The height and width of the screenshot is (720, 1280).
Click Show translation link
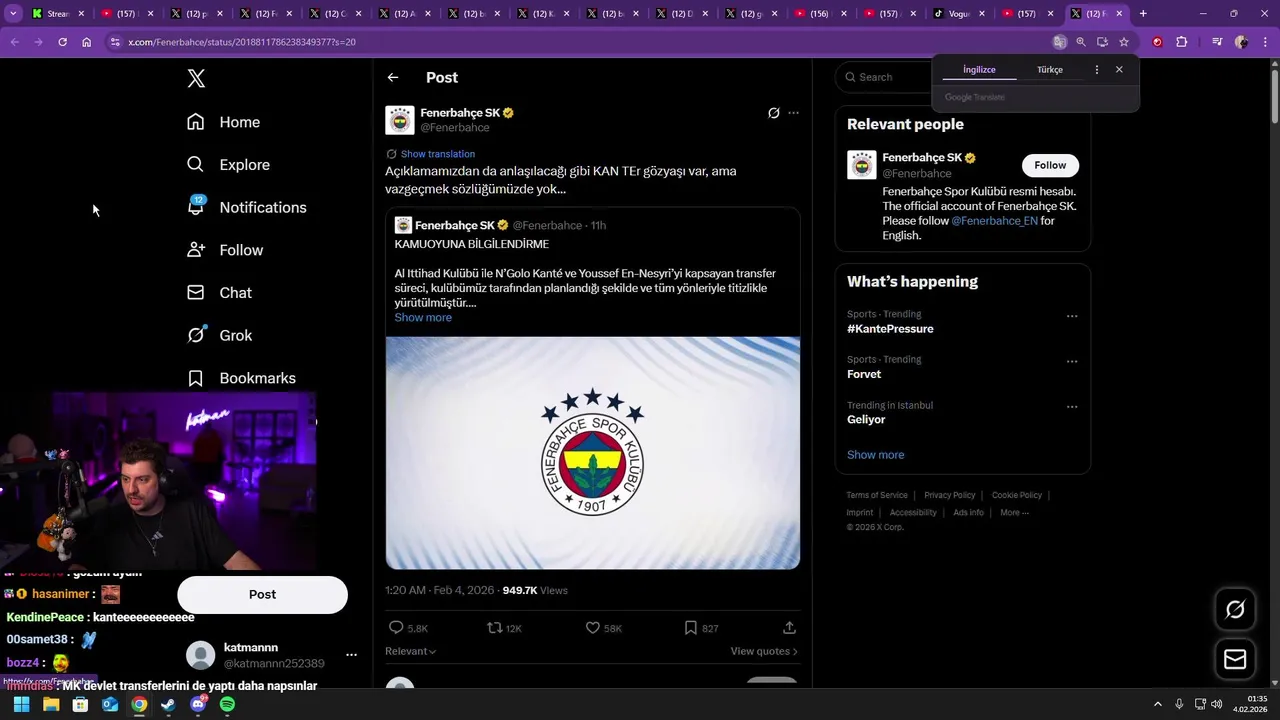coord(438,154)
